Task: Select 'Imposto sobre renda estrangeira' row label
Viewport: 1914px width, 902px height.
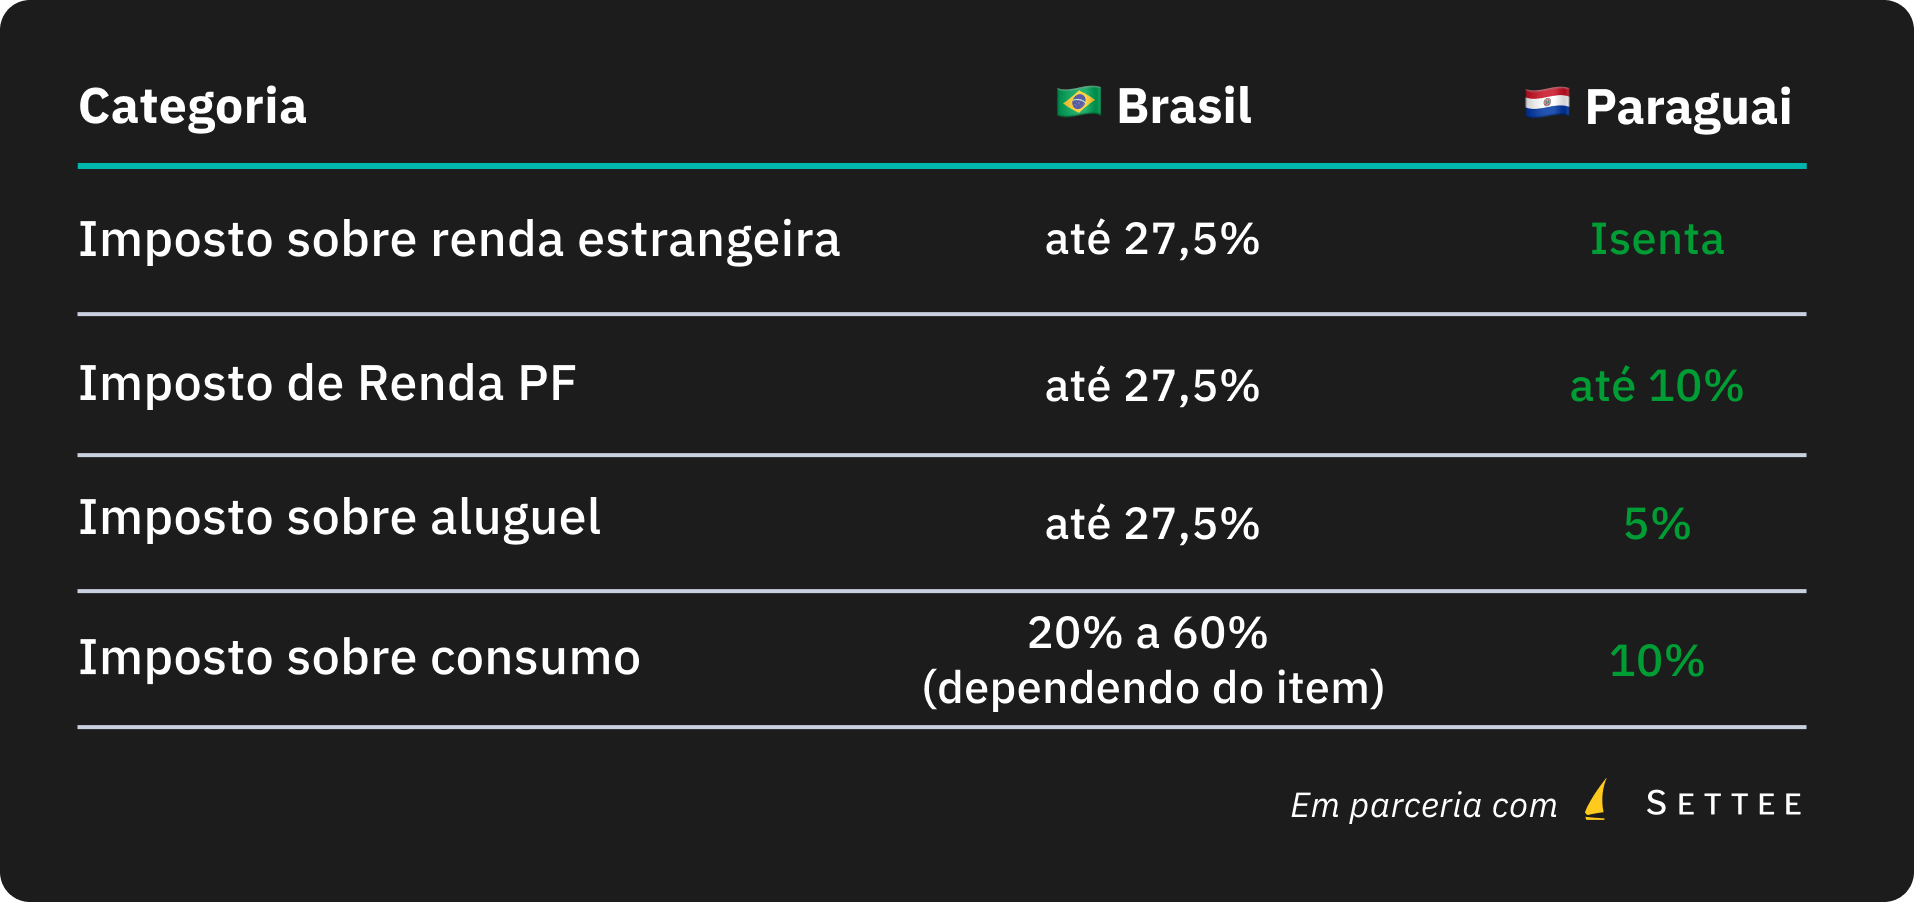Action: 459,240
